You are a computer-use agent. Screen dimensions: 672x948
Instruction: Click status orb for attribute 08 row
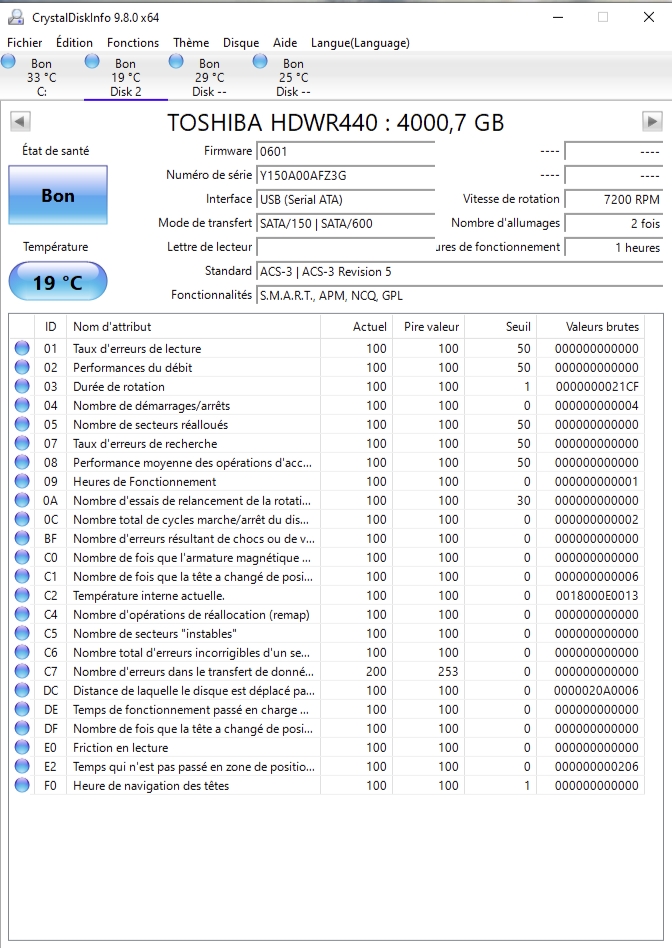(x=22, y=463)
